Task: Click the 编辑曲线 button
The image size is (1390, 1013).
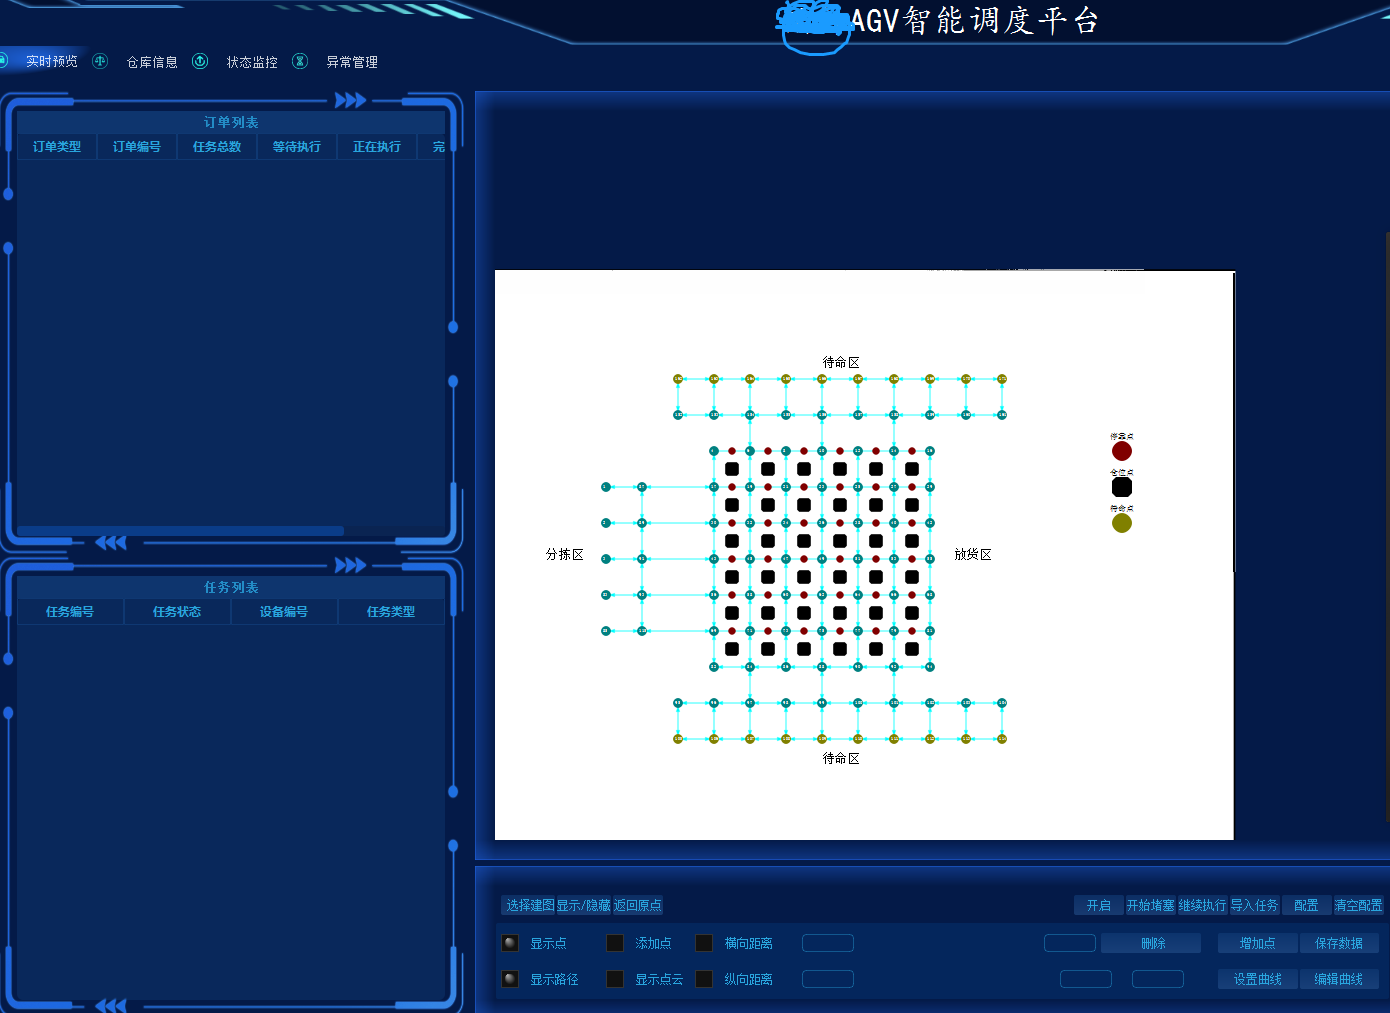Action: click(x=1339, y=979)
